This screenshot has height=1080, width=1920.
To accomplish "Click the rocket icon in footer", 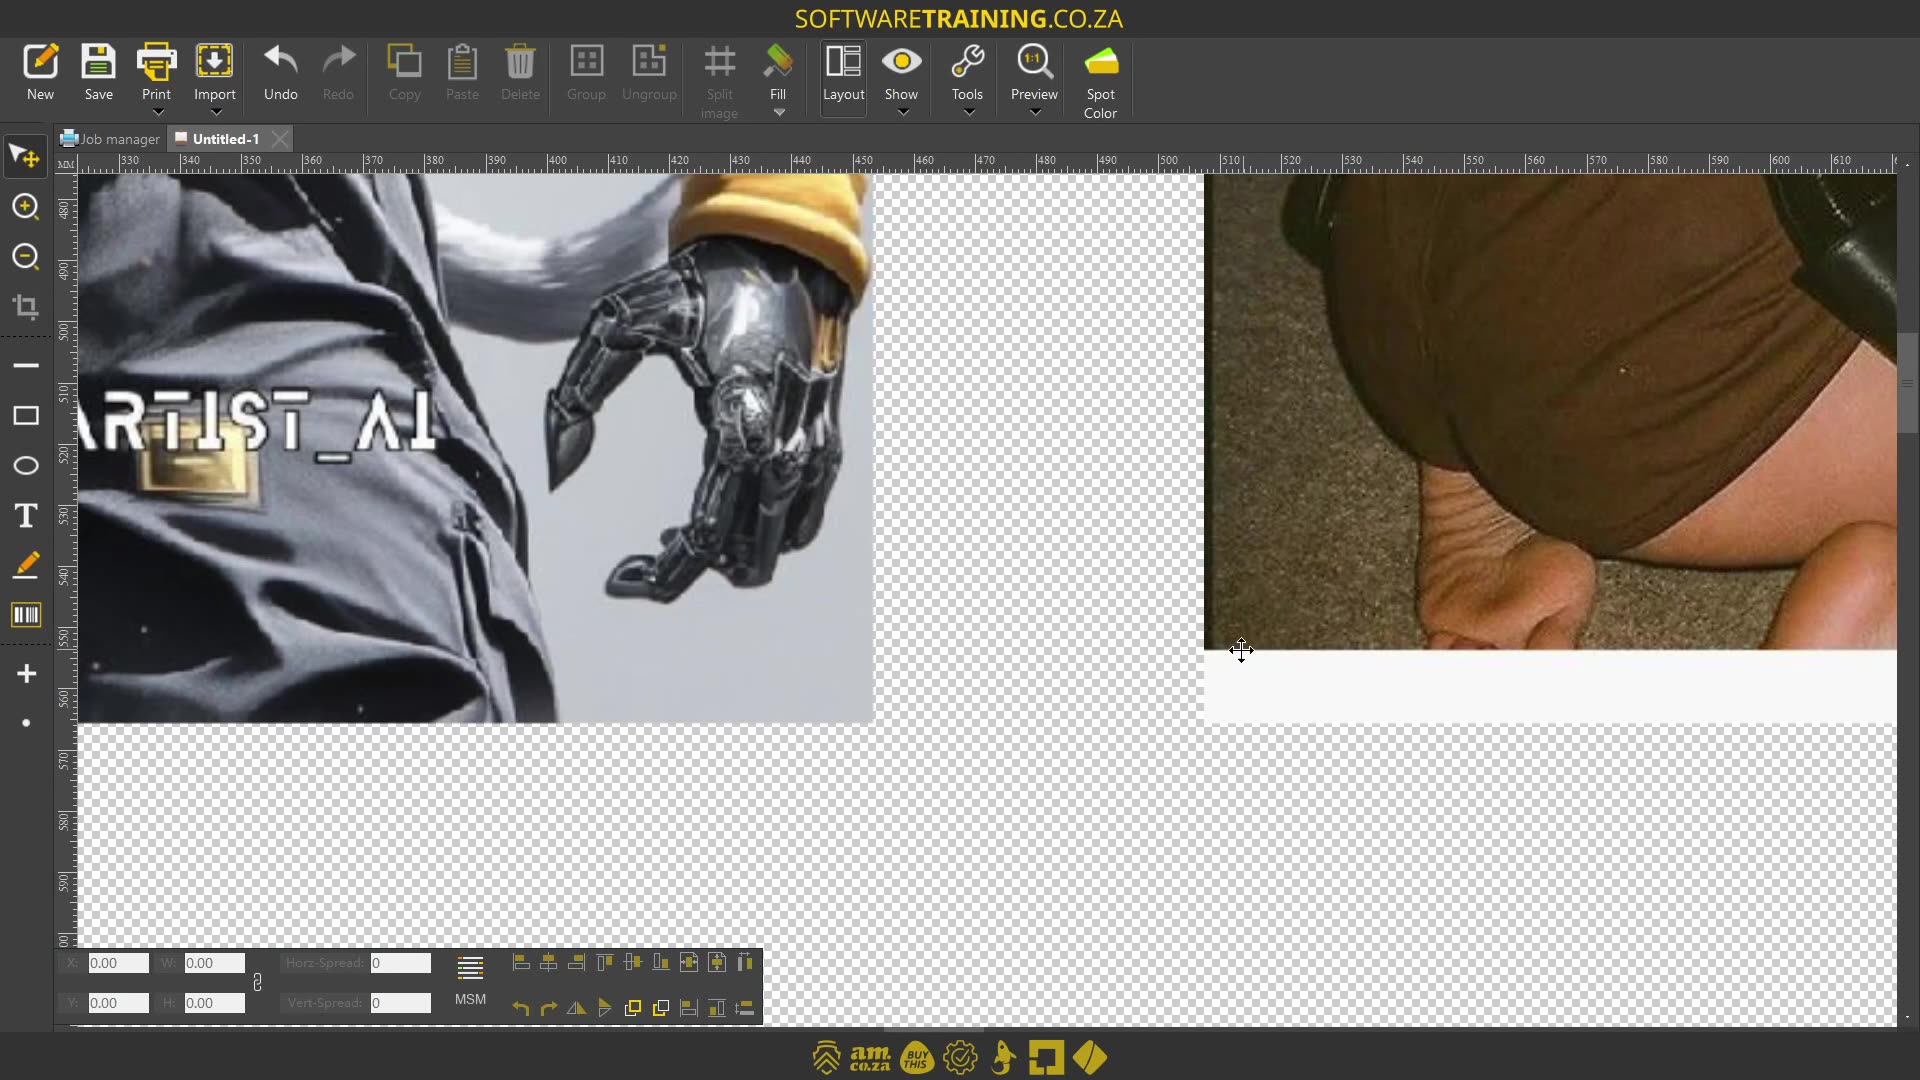I will coord(1003,1058).
